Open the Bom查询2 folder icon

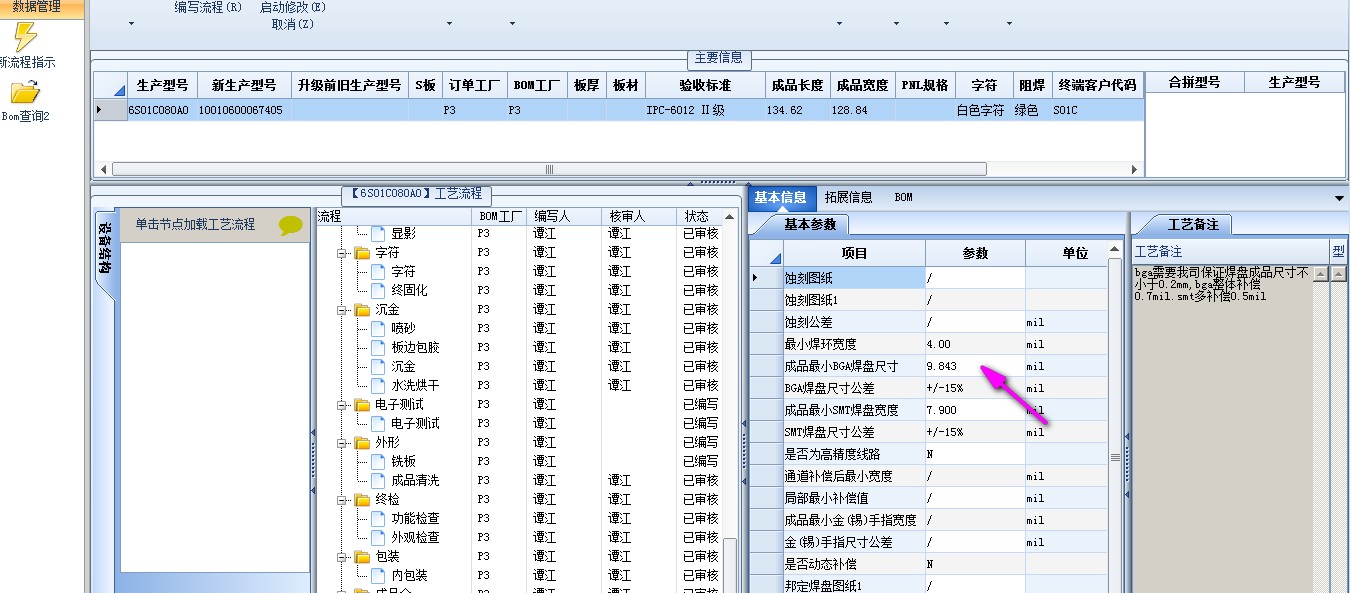click(x=25, y=92)
